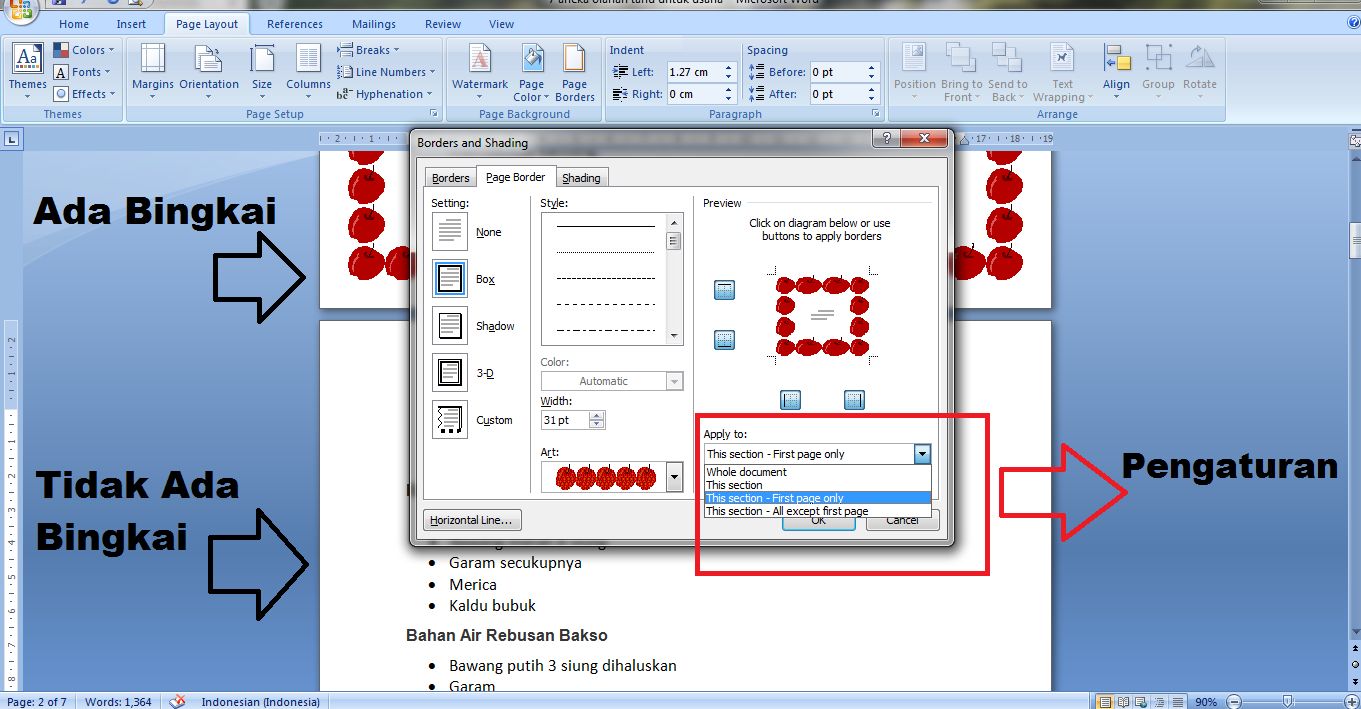Switch to the Shading tab
The image size is (1361, 709).
coord(582,177)
